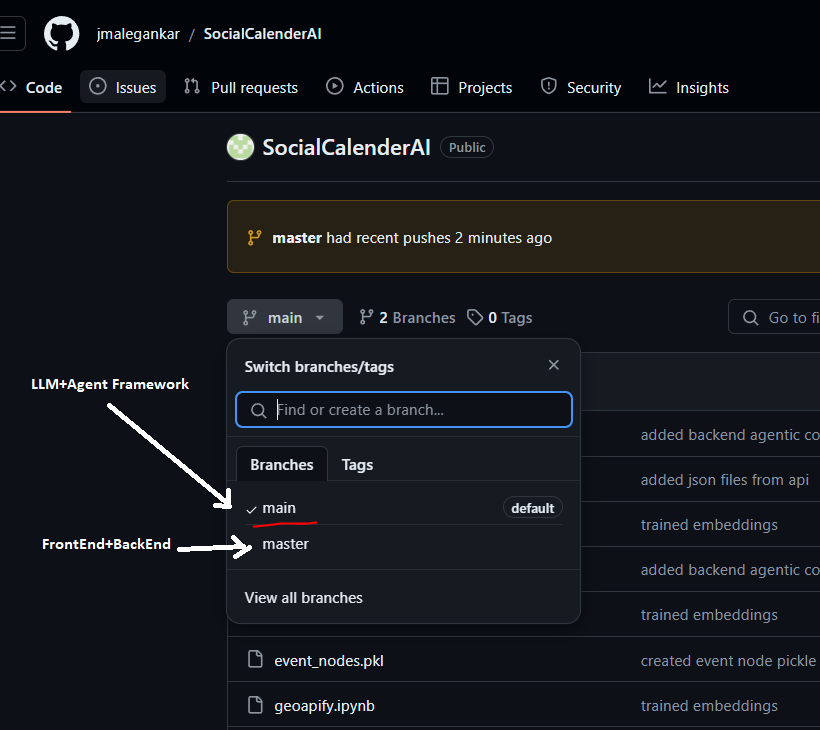Image resolution: width=820 pixels, height=730 pixels.
Task: Click the Branches count branch icon
Action: pyautogui.click(x=366, y=317)
